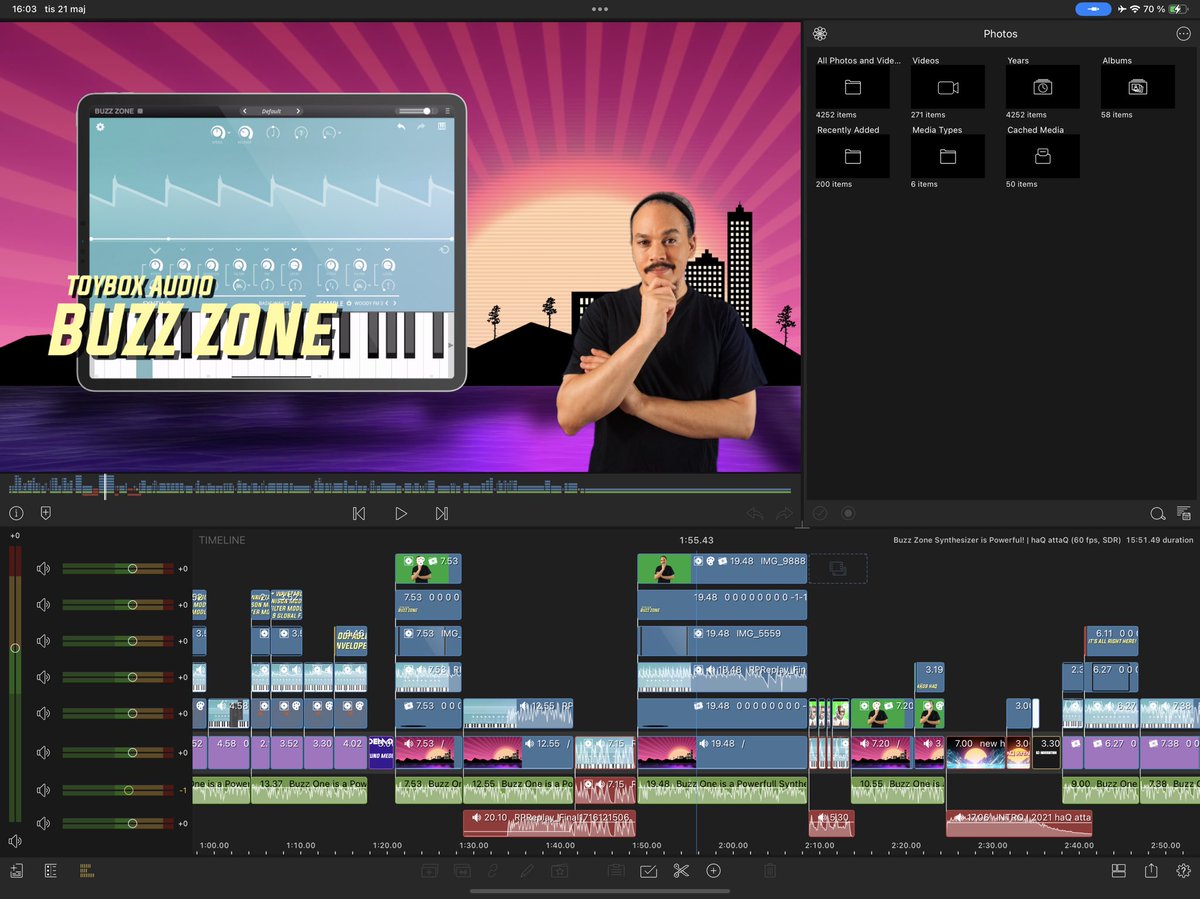Mute the bottom audio track speaker

click(x=43, y=824)
